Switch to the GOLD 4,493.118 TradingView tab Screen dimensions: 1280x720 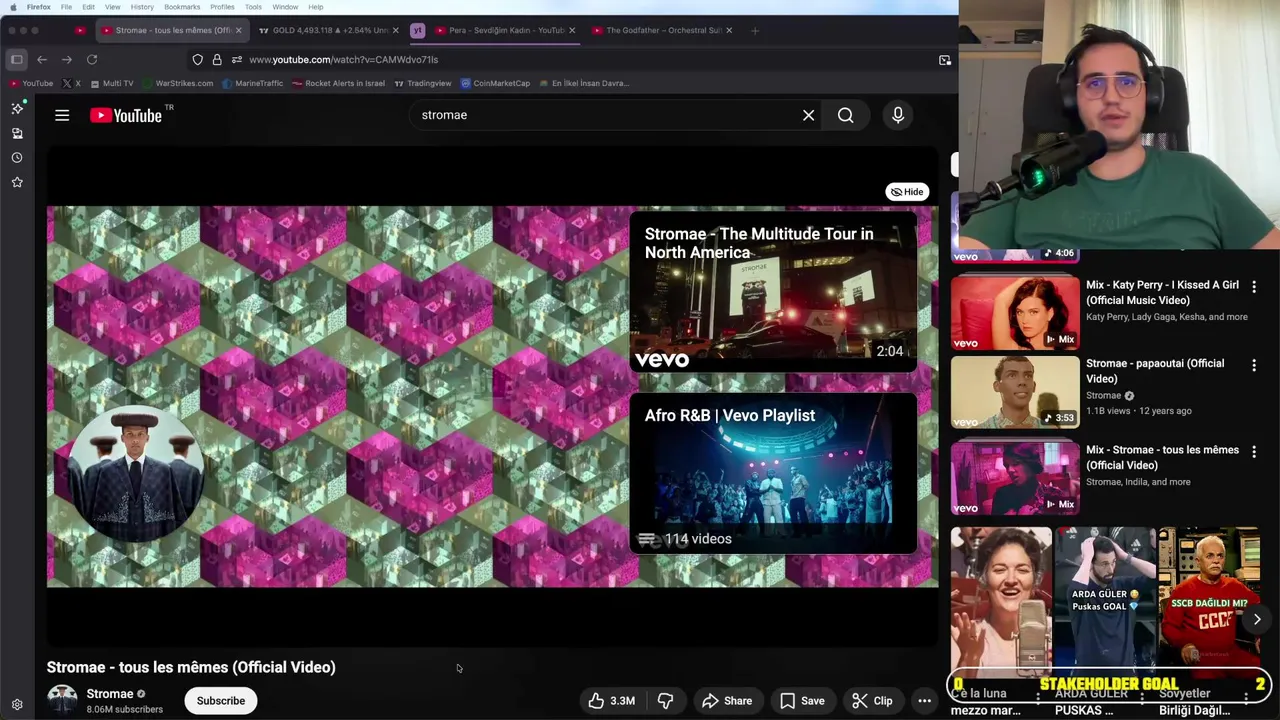[x=329, y=30]
